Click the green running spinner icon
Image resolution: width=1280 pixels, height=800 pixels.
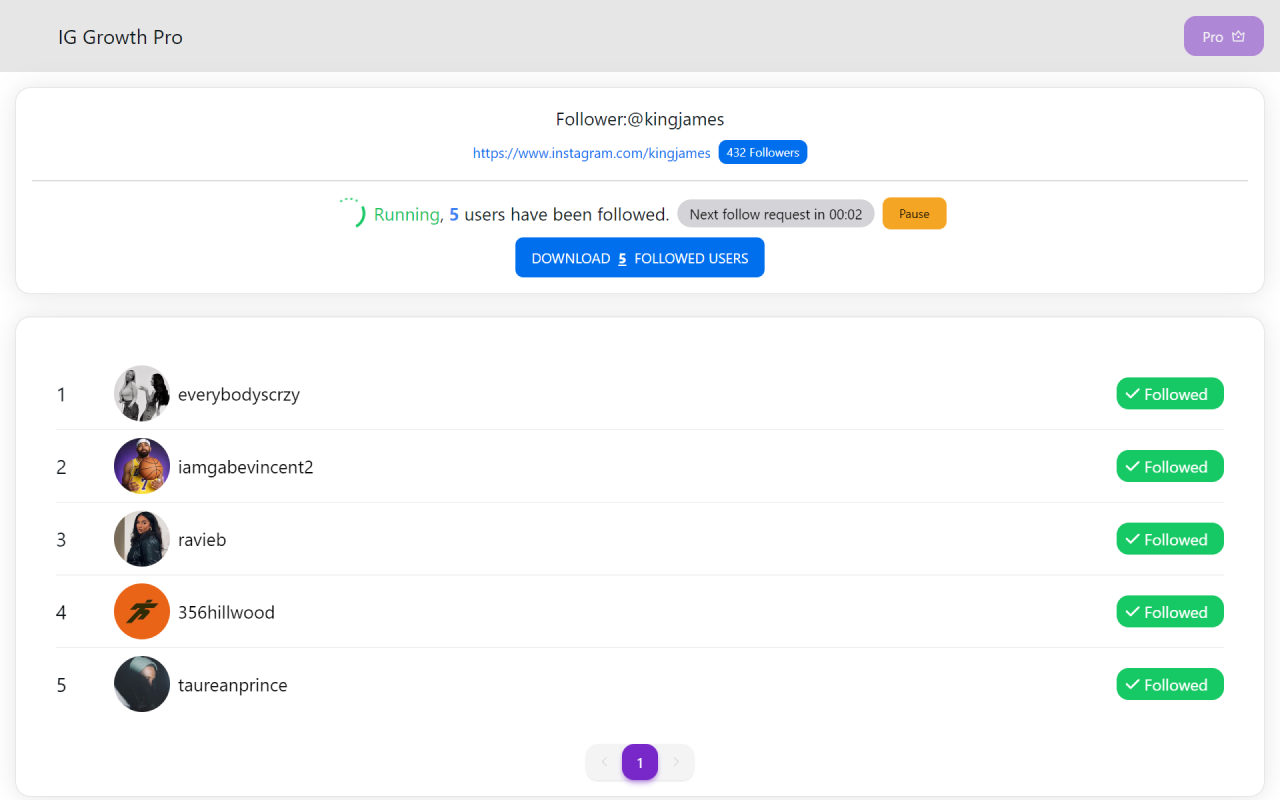[x=351, y=213]
